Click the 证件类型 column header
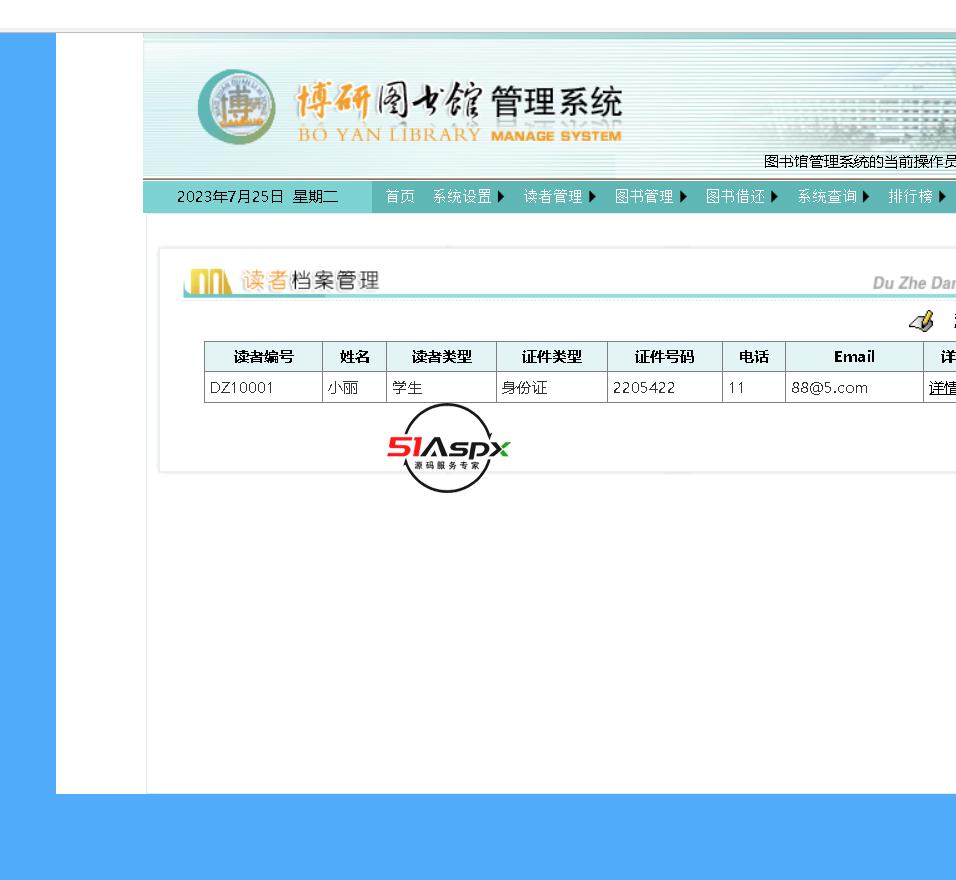The image size is (956, 880). coord(552,357)
